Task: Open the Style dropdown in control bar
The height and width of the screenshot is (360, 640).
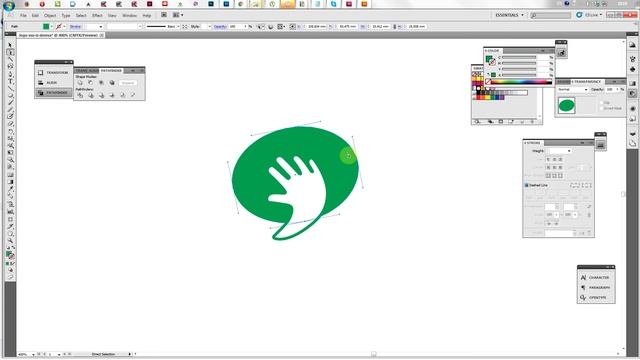Action: 209,27
